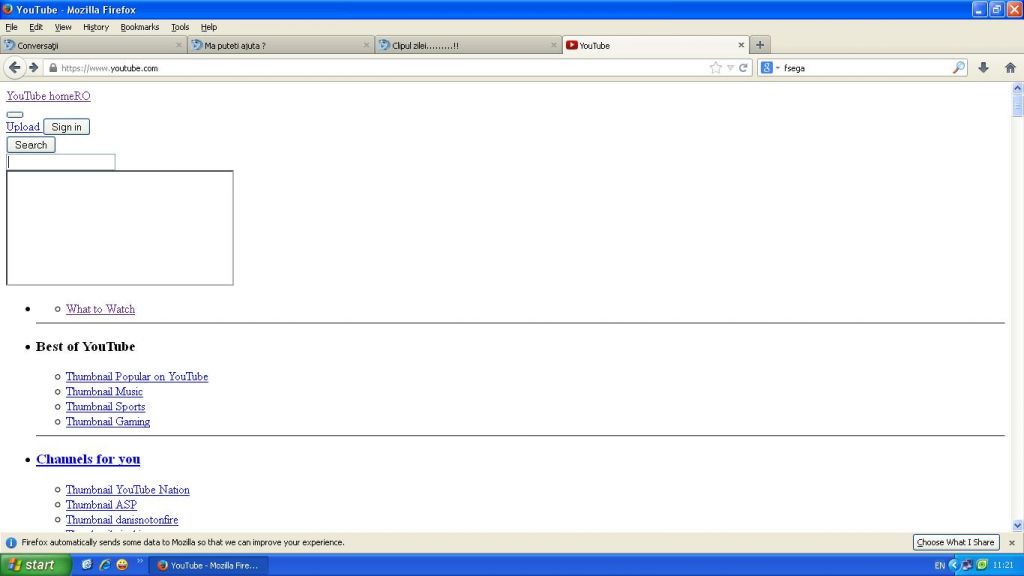Click the magnifier icon in the search bar
This screenshot has height=576, width=1024.
[x=958, y=68]
